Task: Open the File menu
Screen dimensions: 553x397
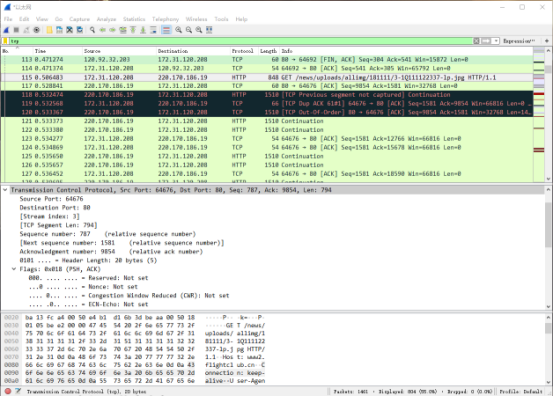Action: click(x=8, y=19)
